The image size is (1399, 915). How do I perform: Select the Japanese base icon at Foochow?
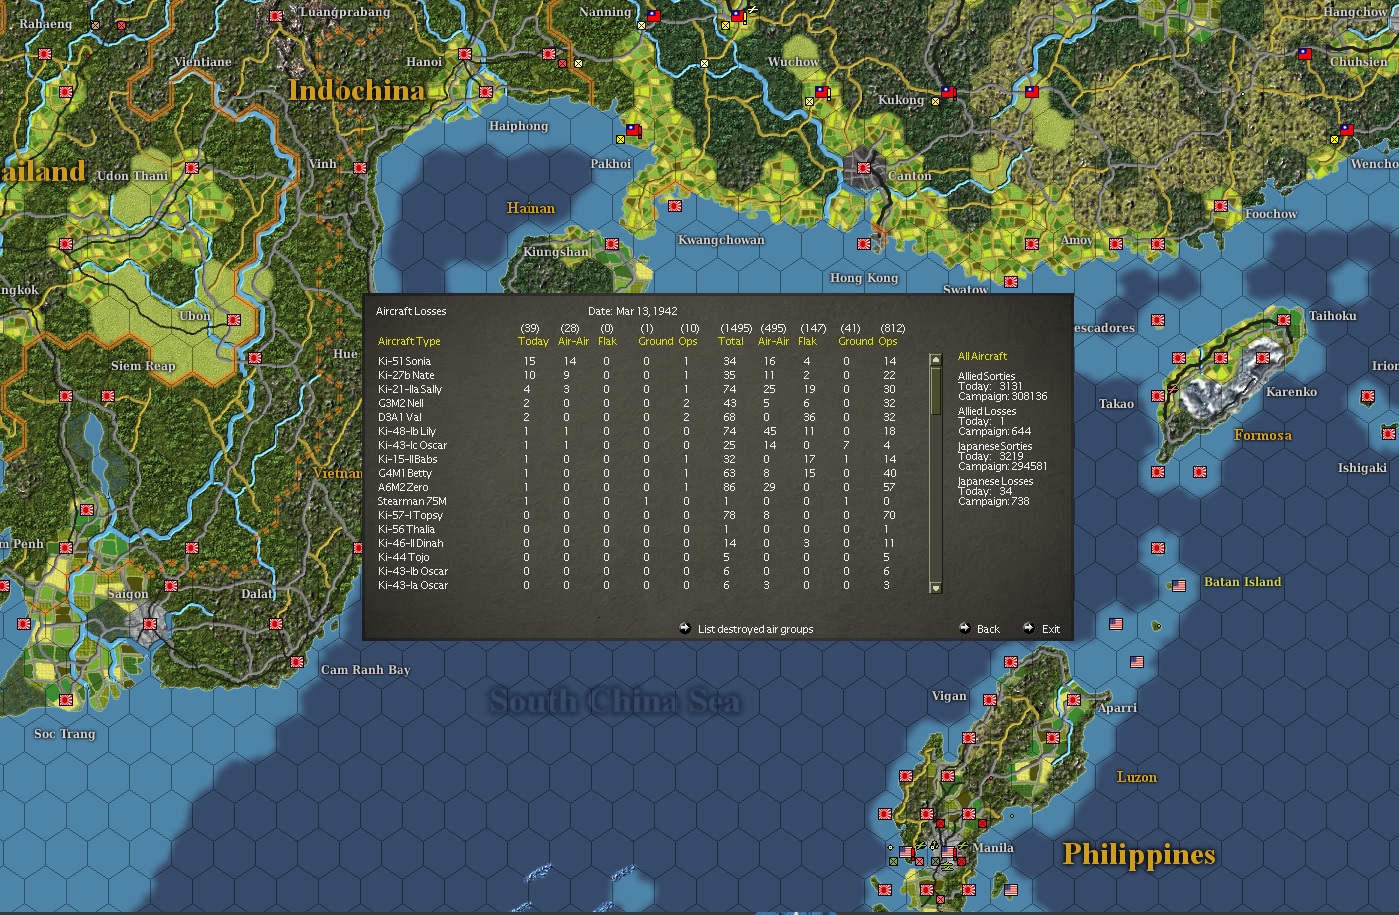point(1220,206)
